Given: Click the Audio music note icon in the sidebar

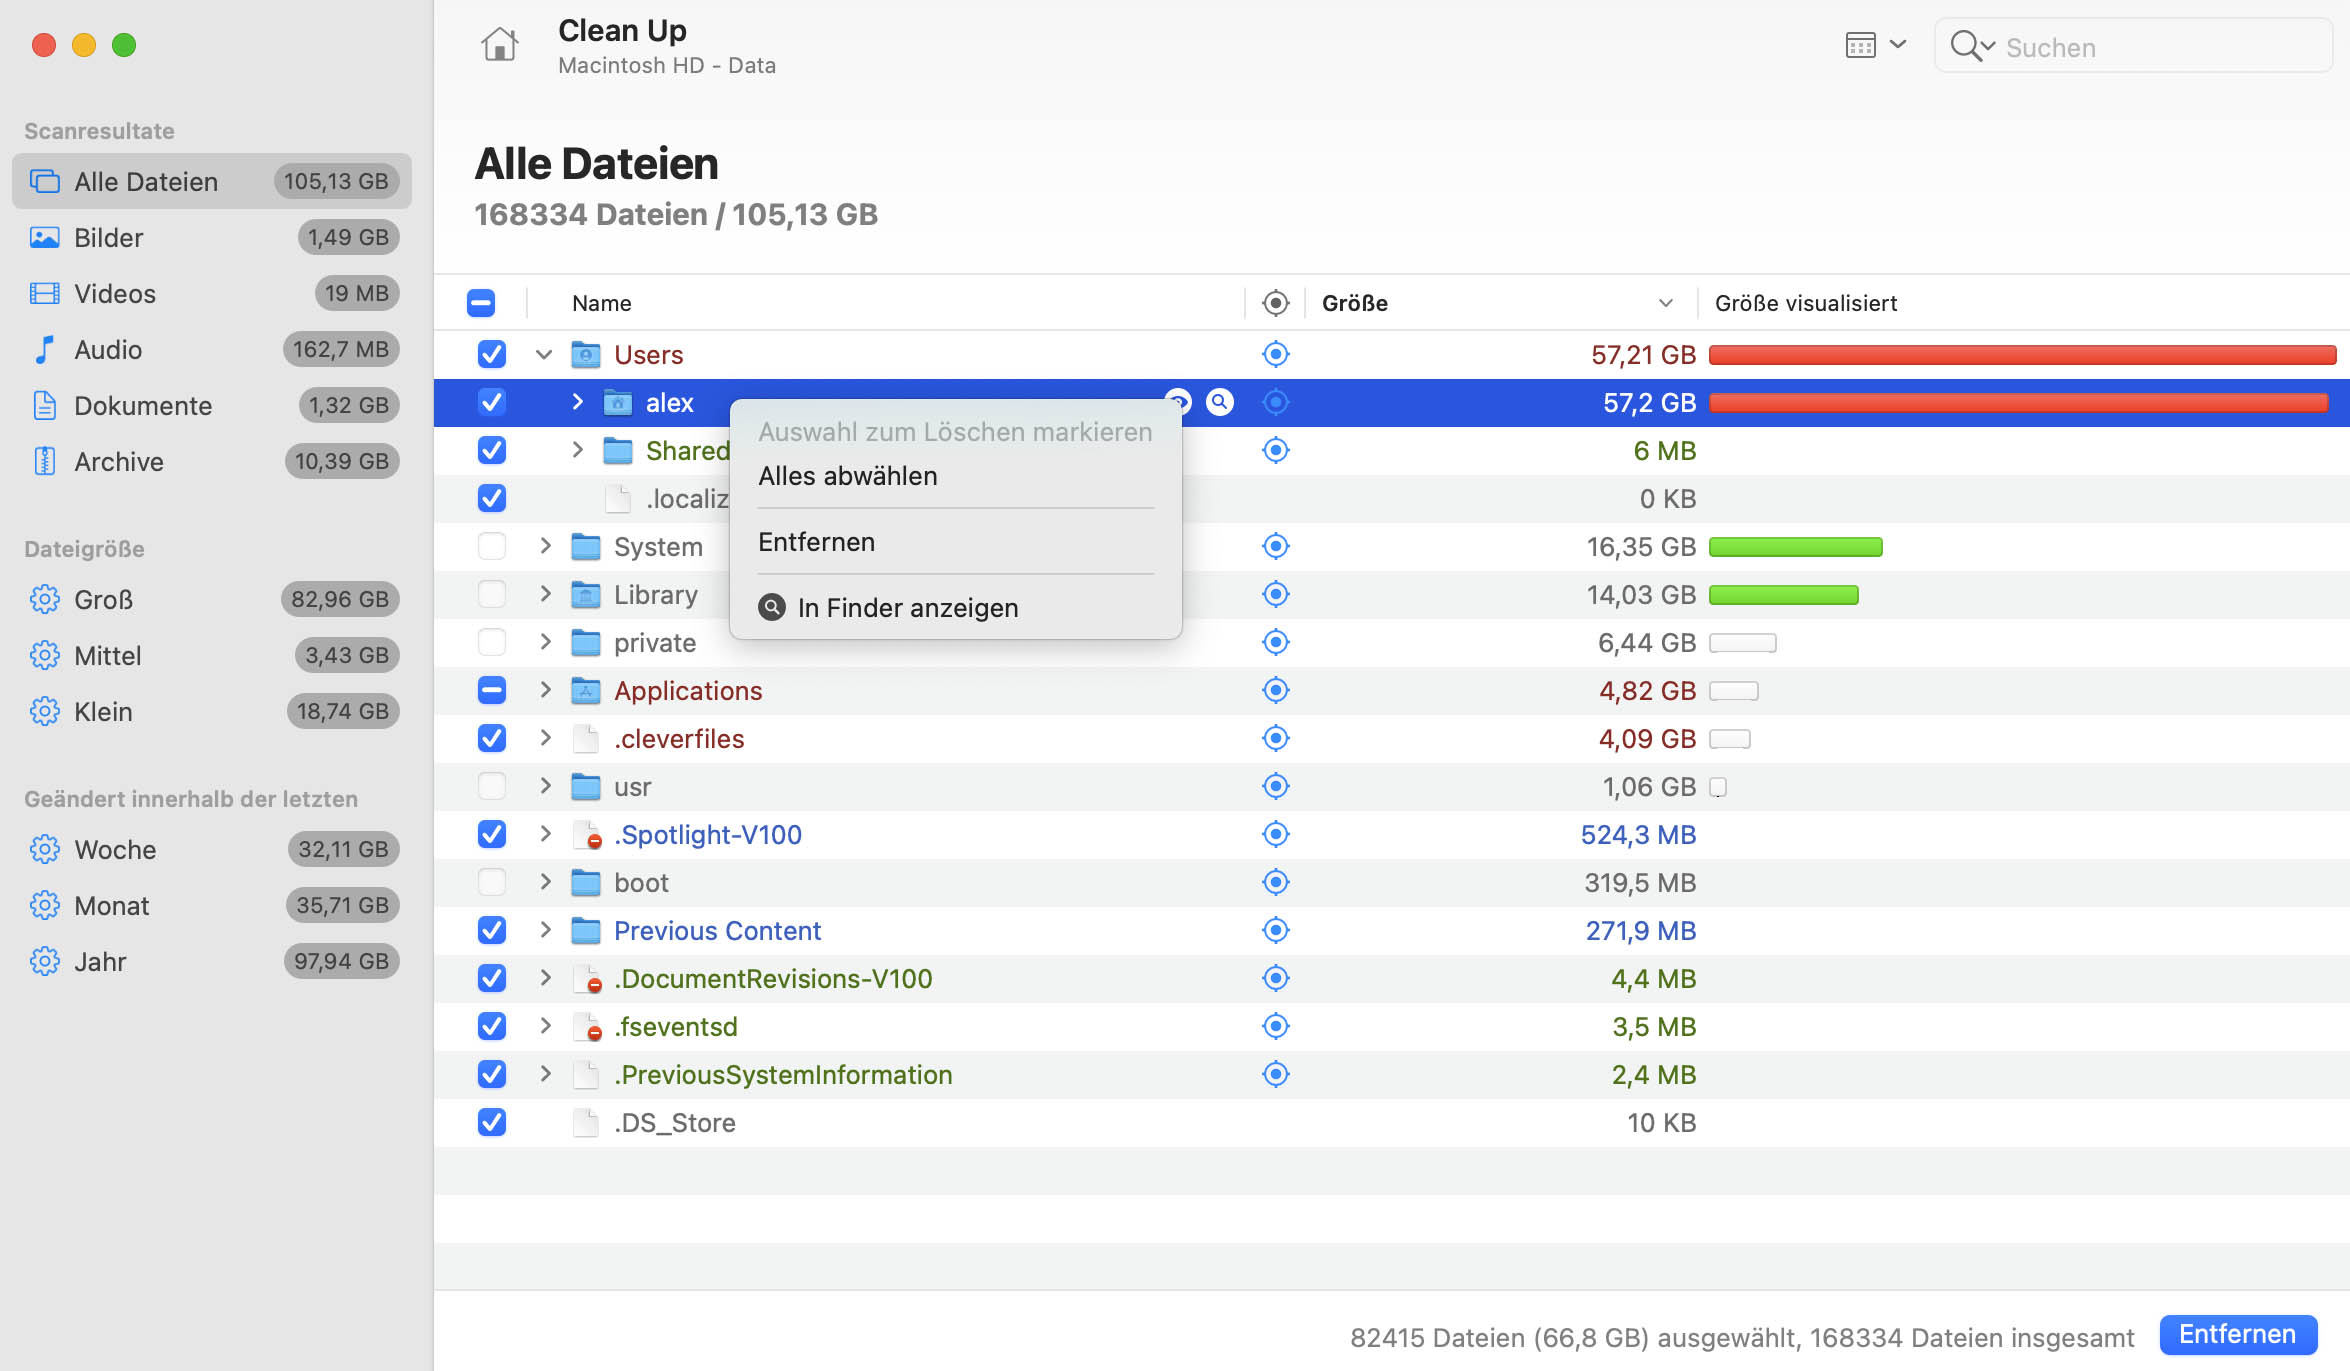Looking at the screenshot, I should pos(44,349).
